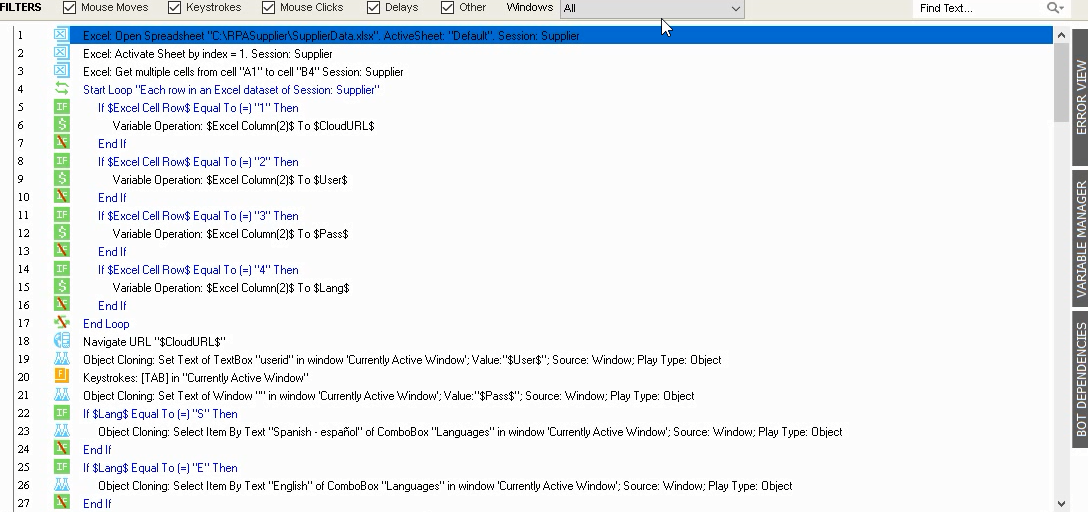Click the search magnifier icon beside Find Text
This screenshot has height=512, width=1088.
(1055, 8)
